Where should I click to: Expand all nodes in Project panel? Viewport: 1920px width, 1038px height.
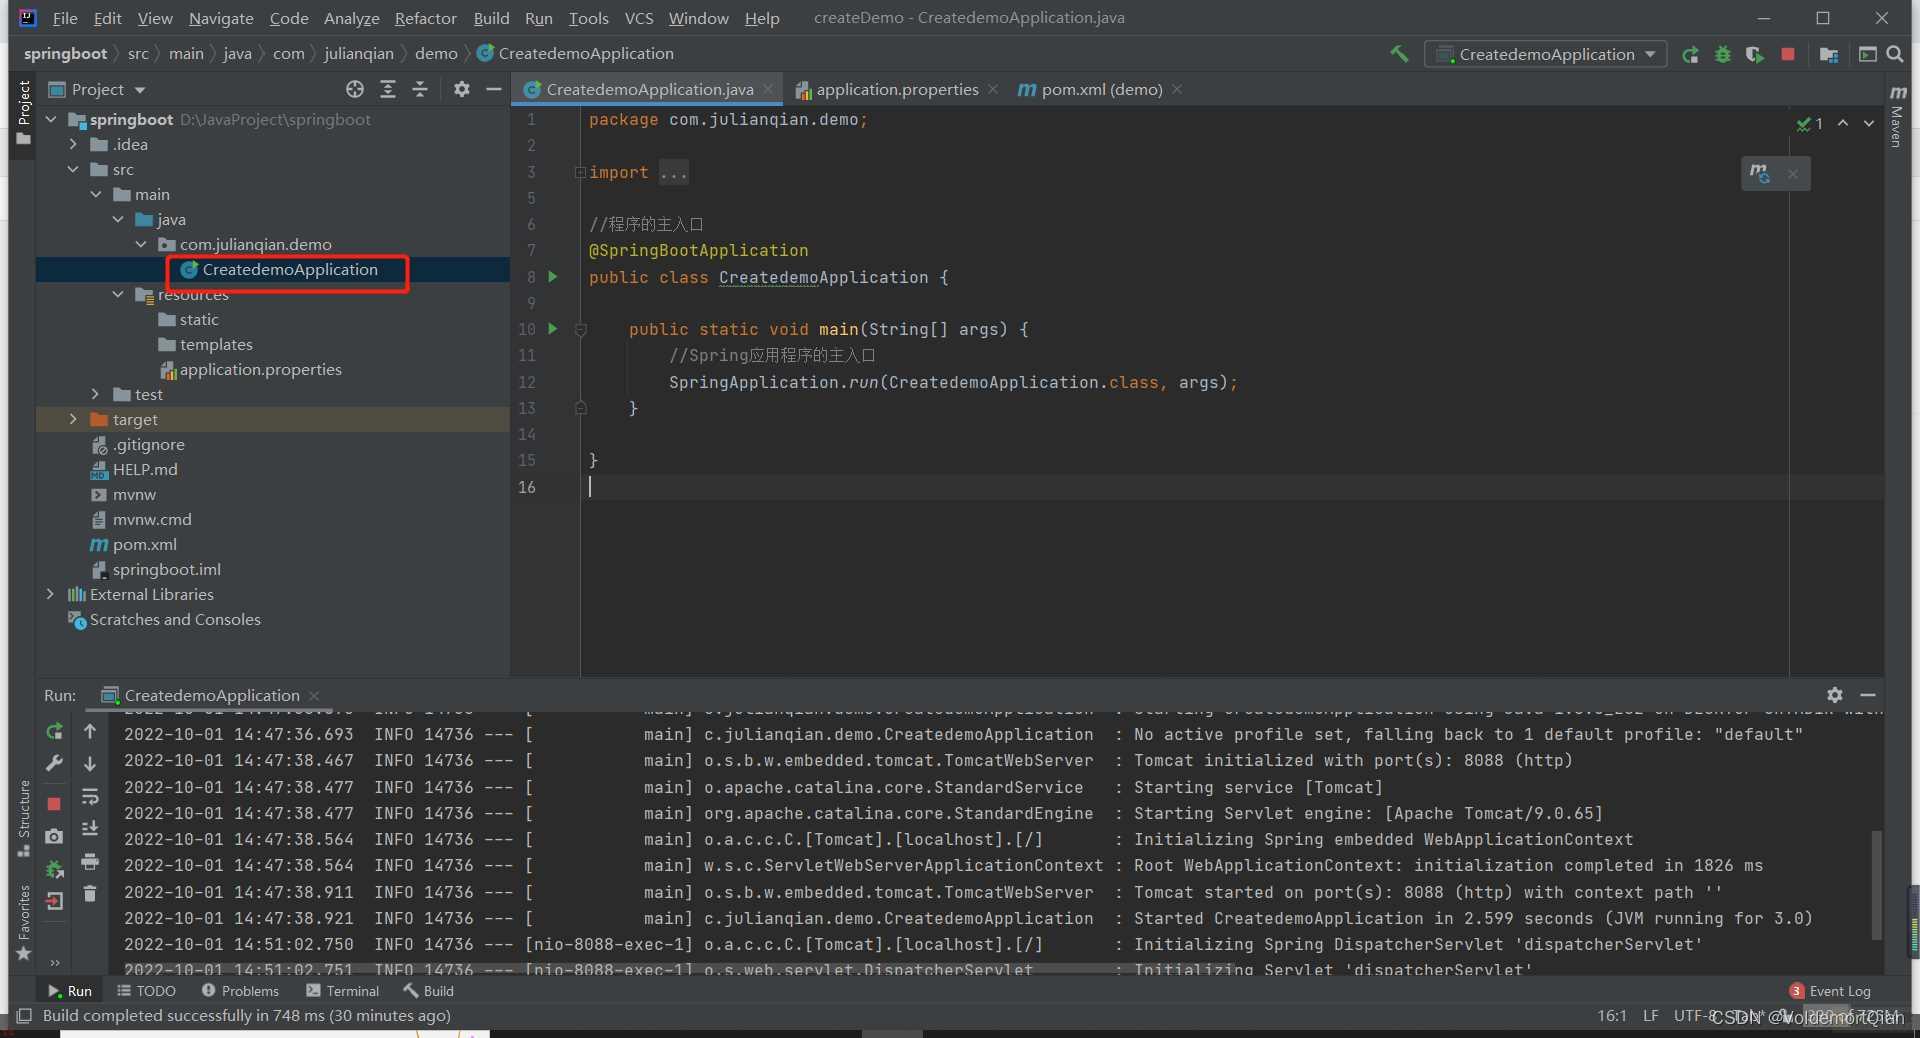click(x=388, y=90)
